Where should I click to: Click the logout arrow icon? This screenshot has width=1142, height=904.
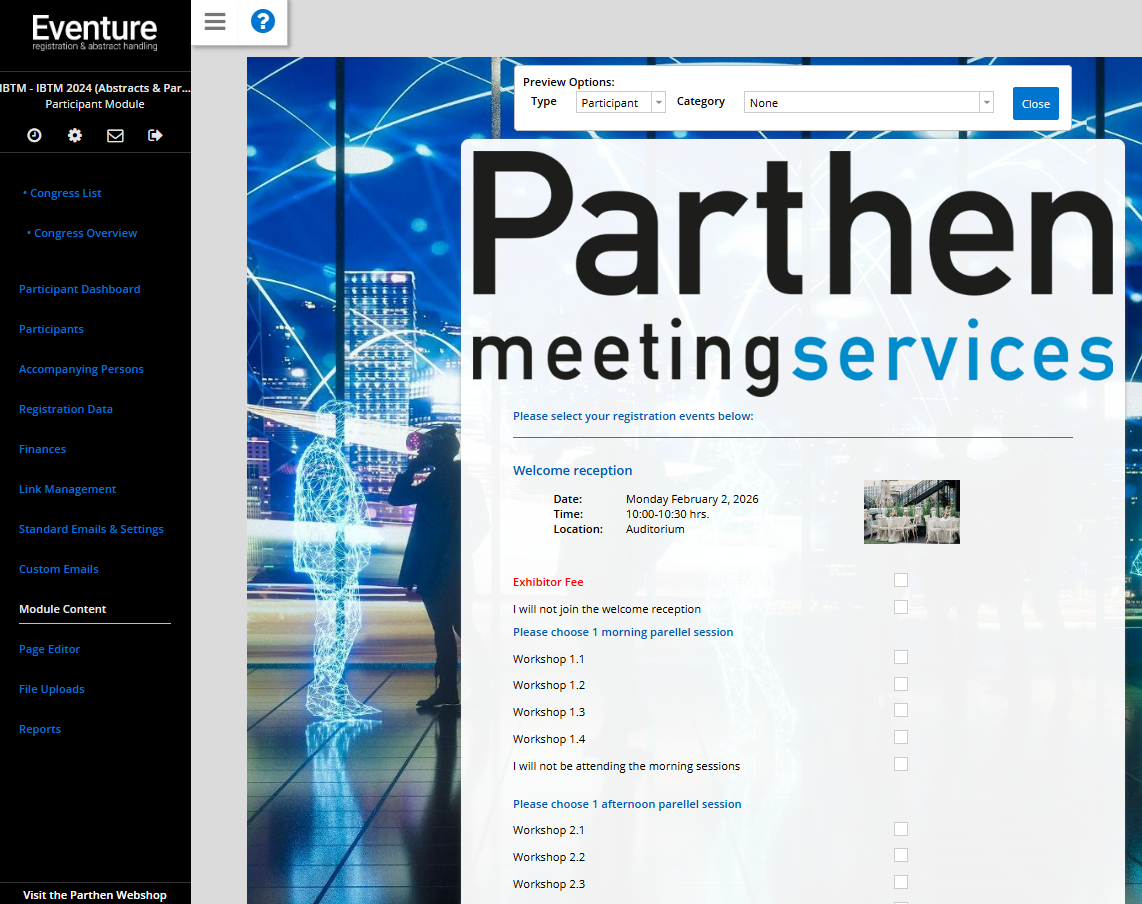pos(155,135)
